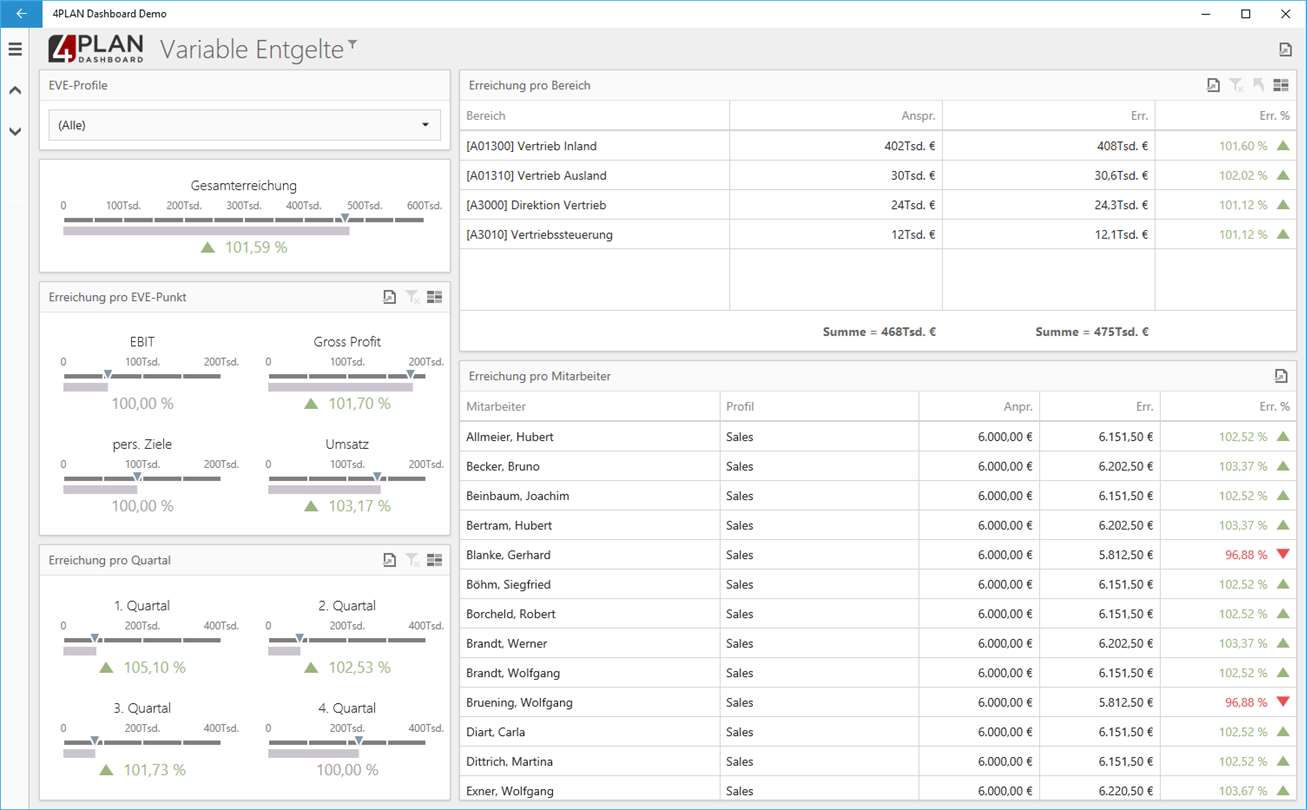Export the Erreichung pro Quartal panel
The width and height of the screenshot is (1307, 810).
point(390,560)
